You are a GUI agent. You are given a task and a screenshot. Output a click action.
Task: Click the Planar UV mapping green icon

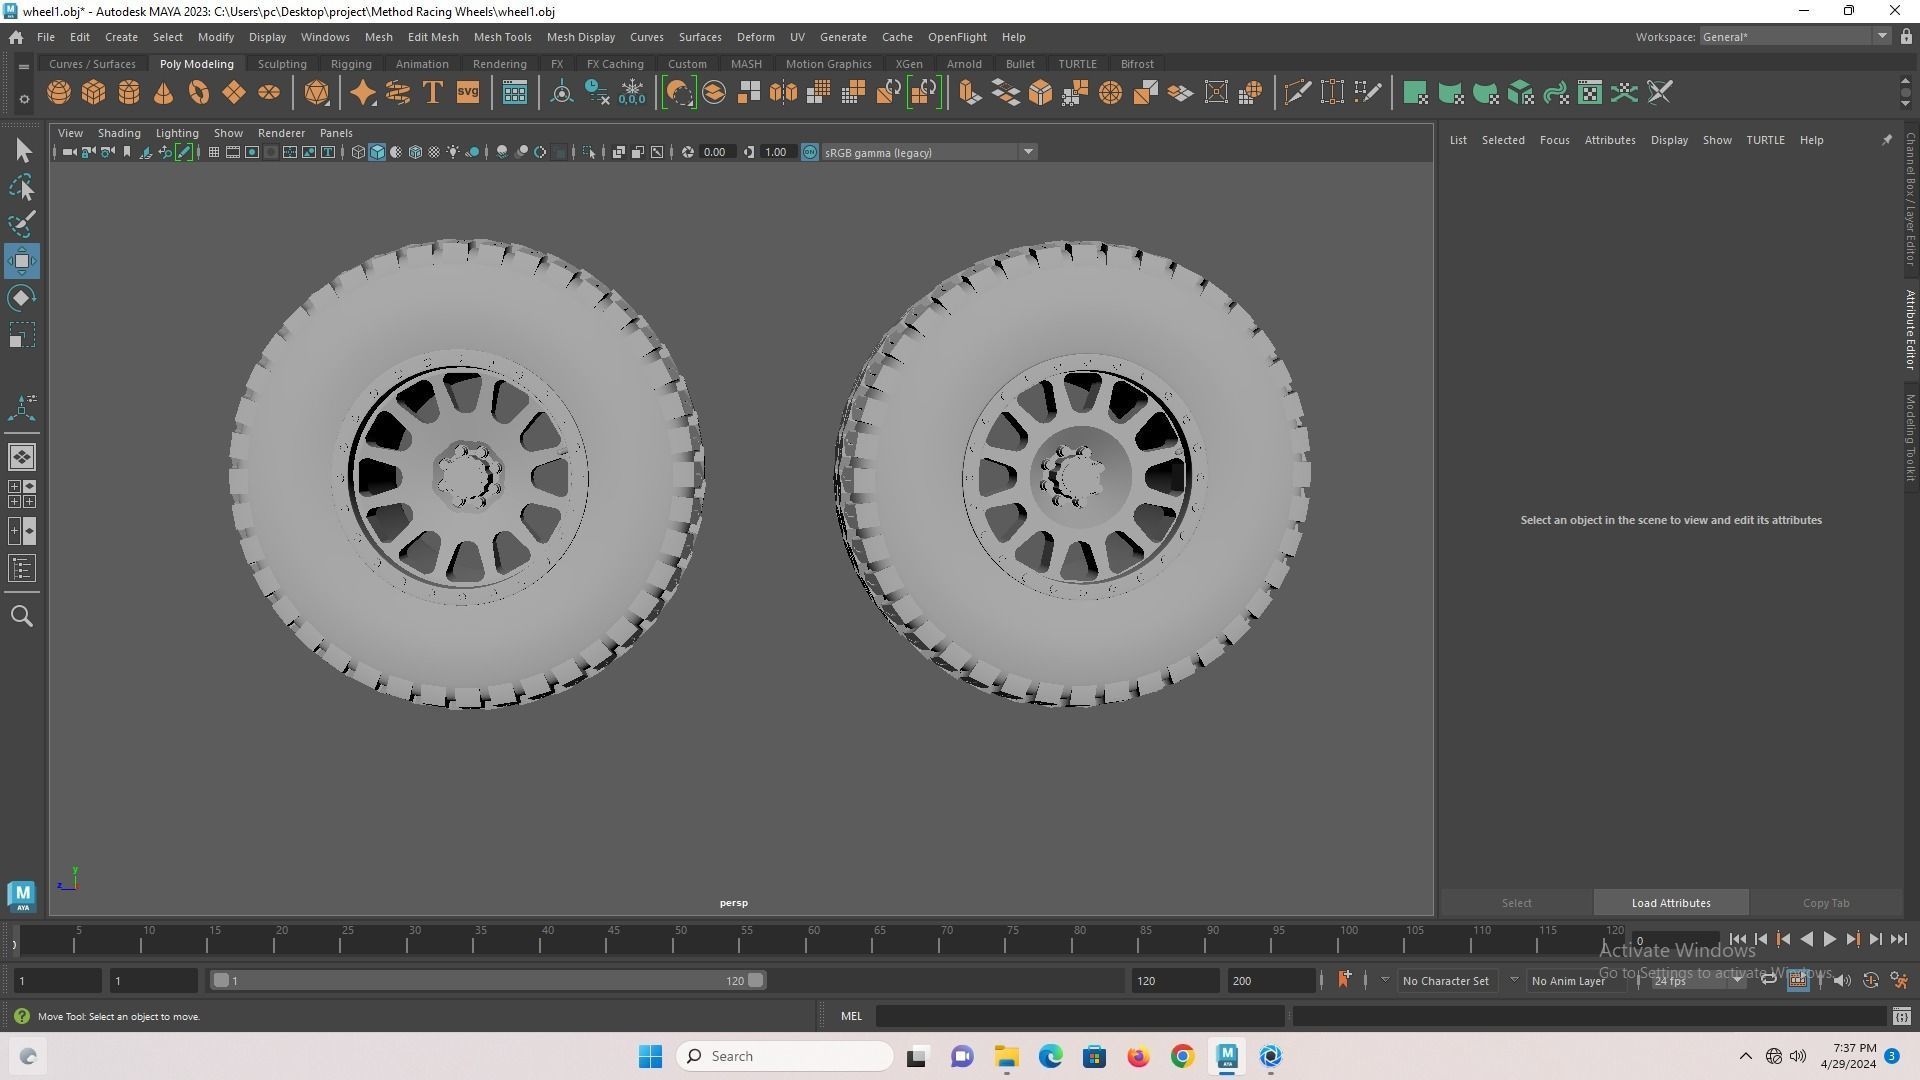tap(1415, 93)
